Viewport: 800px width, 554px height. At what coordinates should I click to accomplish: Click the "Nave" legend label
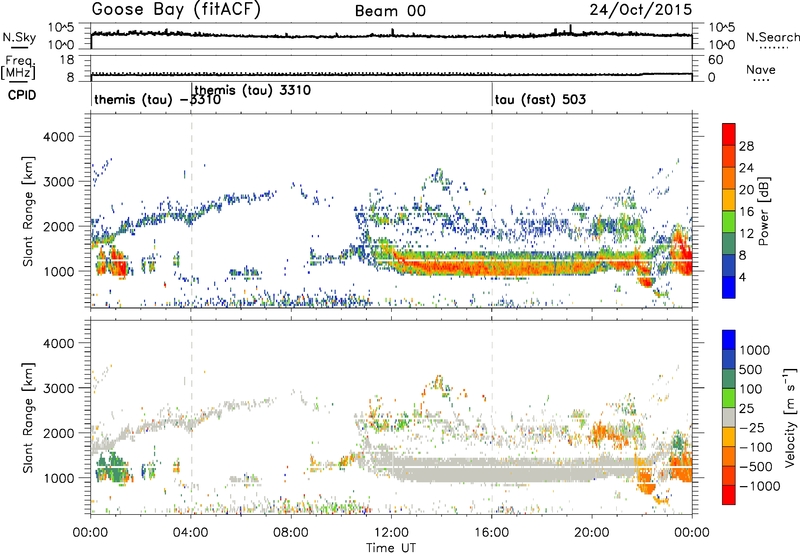click(761, 70)
